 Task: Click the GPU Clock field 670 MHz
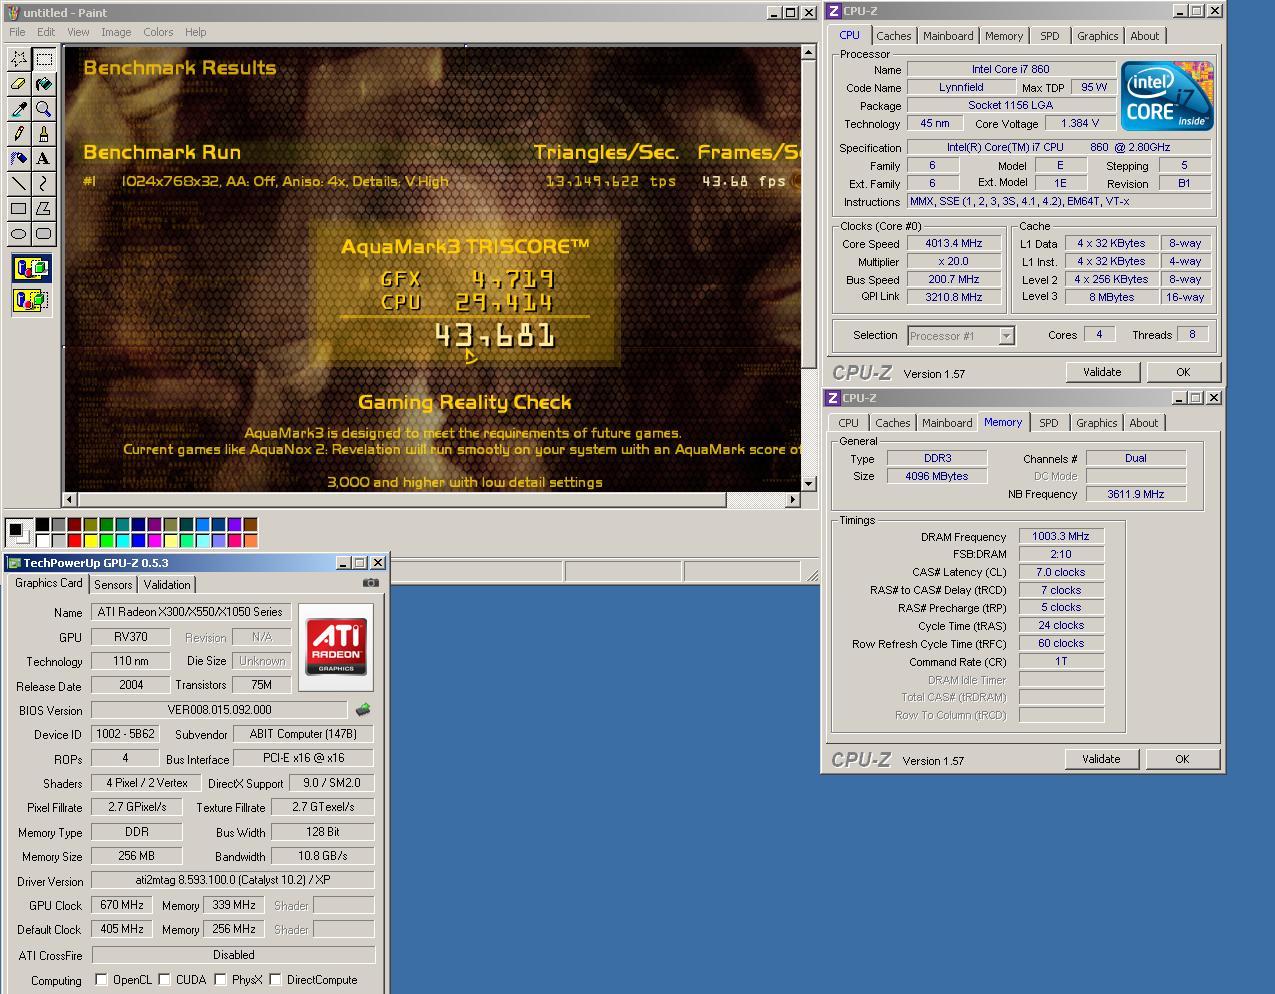click(122, 905)
